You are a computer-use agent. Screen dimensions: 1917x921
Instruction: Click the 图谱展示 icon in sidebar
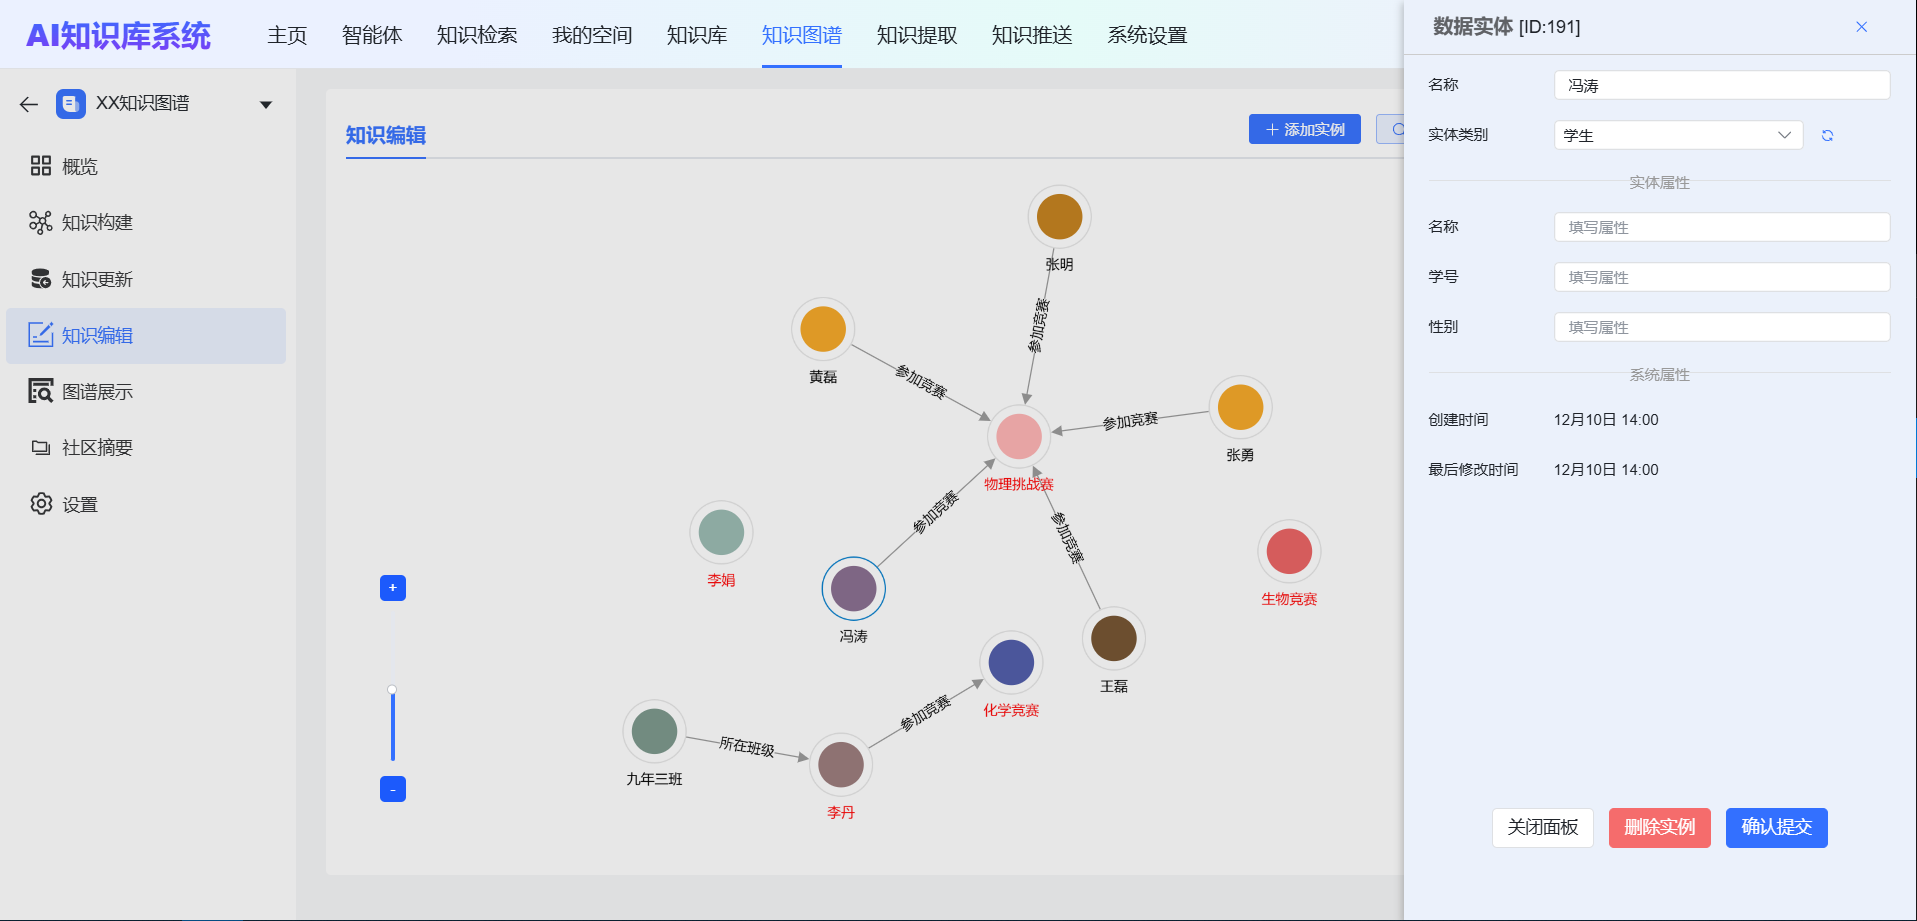point(41,391)
